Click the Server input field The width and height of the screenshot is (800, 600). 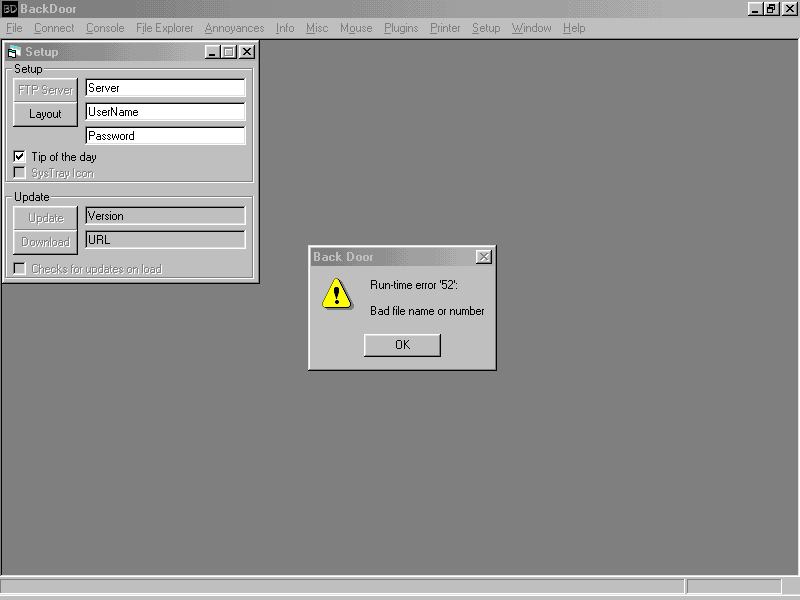(165, 88)
